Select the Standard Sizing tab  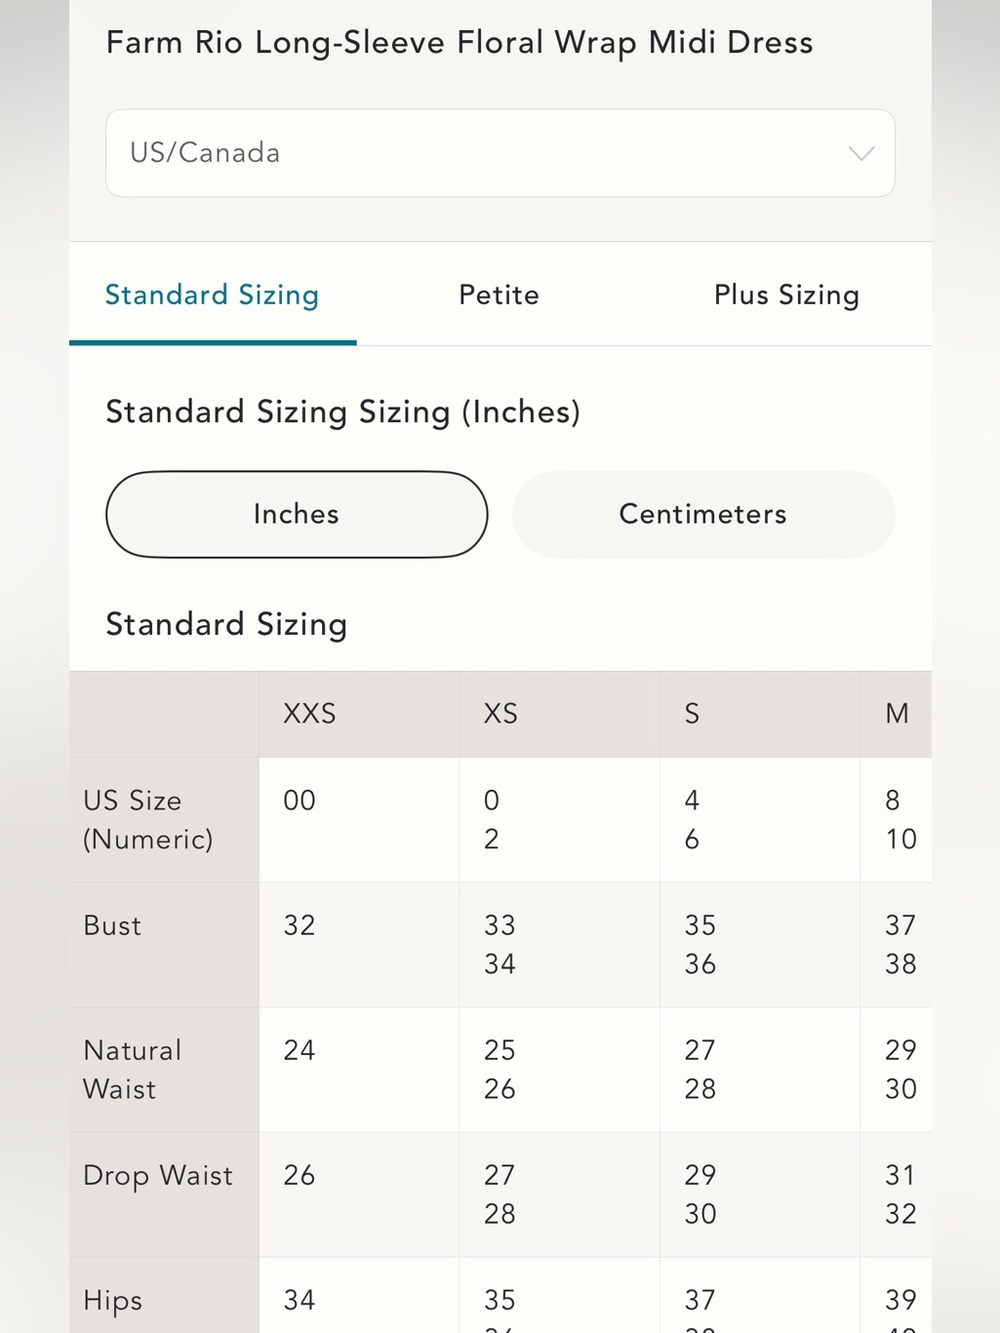(212, 295)
